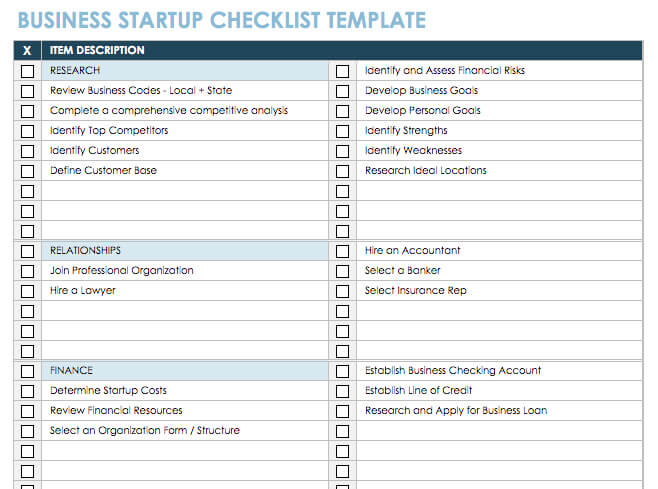Check the Establish Line of Credit box
The image size is (658, 489).
tap(343, 391)
